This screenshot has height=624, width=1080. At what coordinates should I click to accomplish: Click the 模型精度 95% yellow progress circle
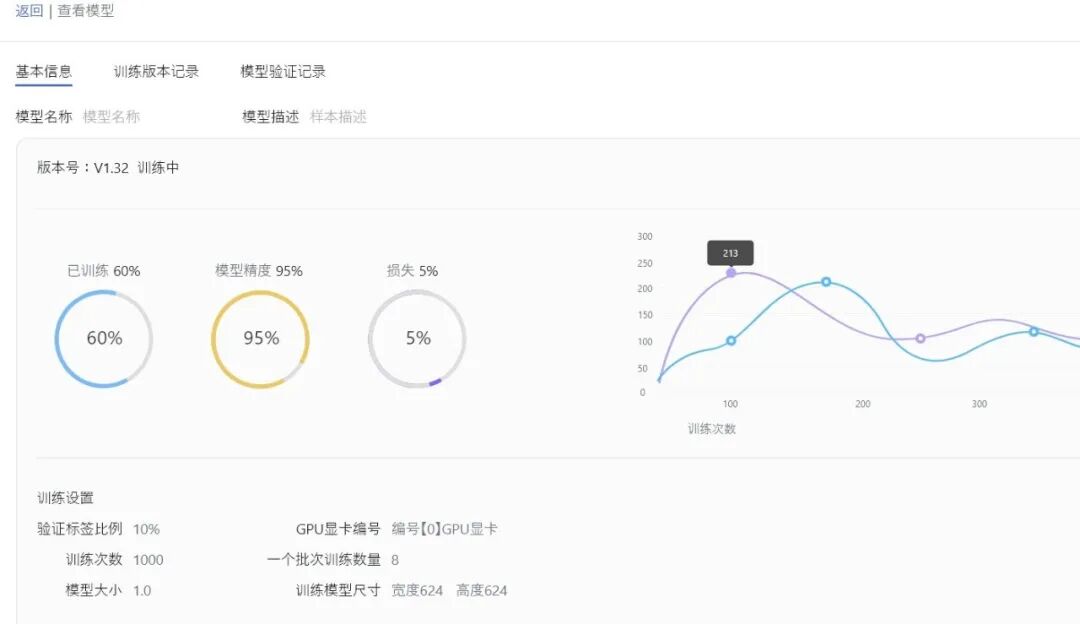tap(261, 338)
